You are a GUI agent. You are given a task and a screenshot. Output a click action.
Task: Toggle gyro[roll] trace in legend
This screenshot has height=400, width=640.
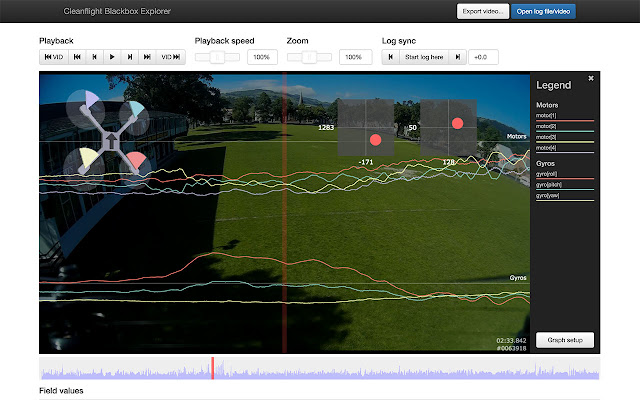point(547,175)
